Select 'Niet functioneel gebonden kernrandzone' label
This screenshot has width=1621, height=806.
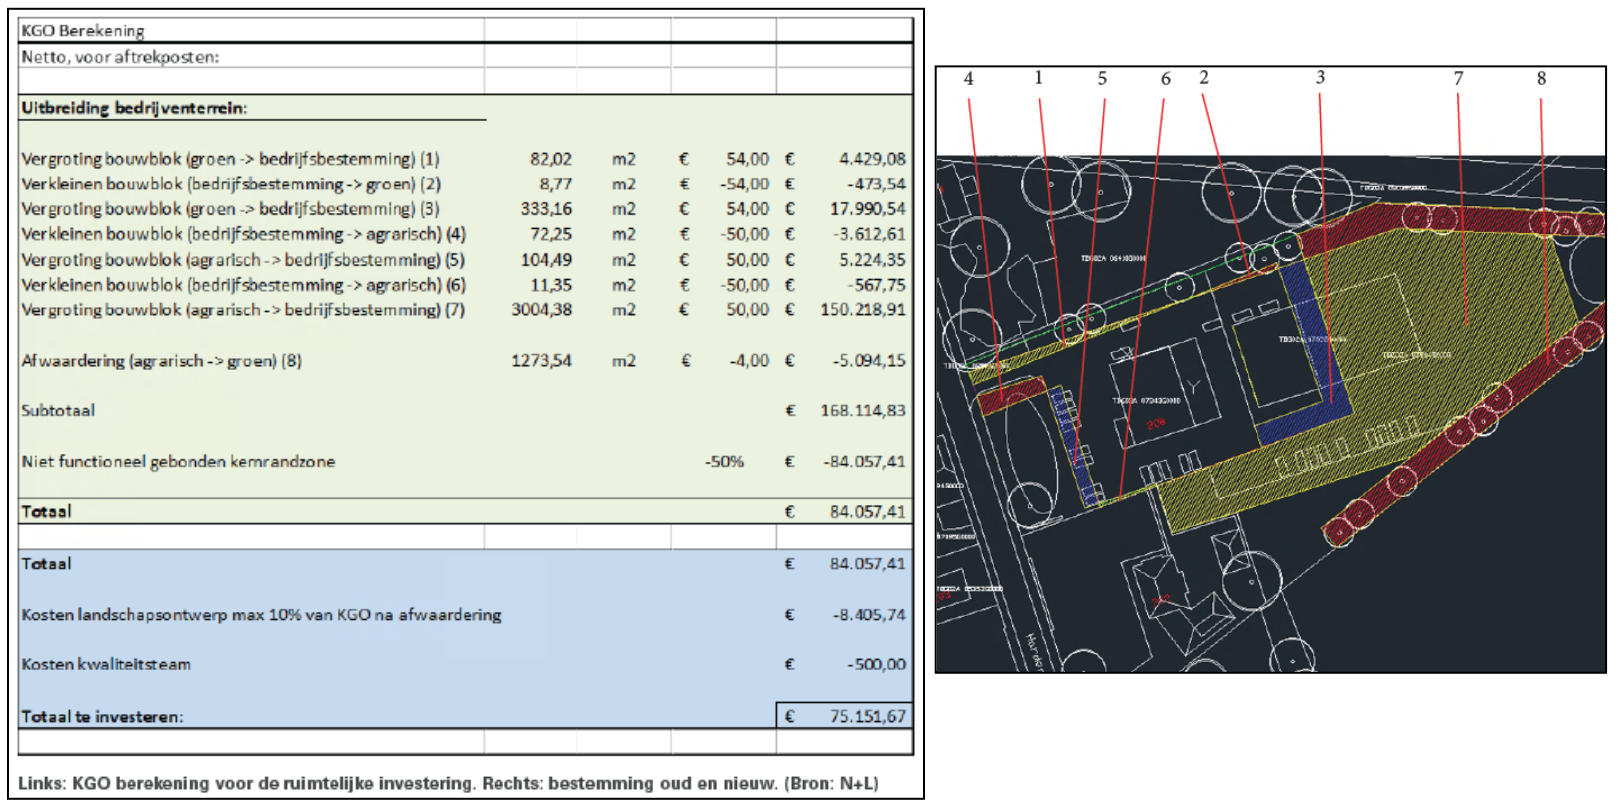click(x=178, y=462)
